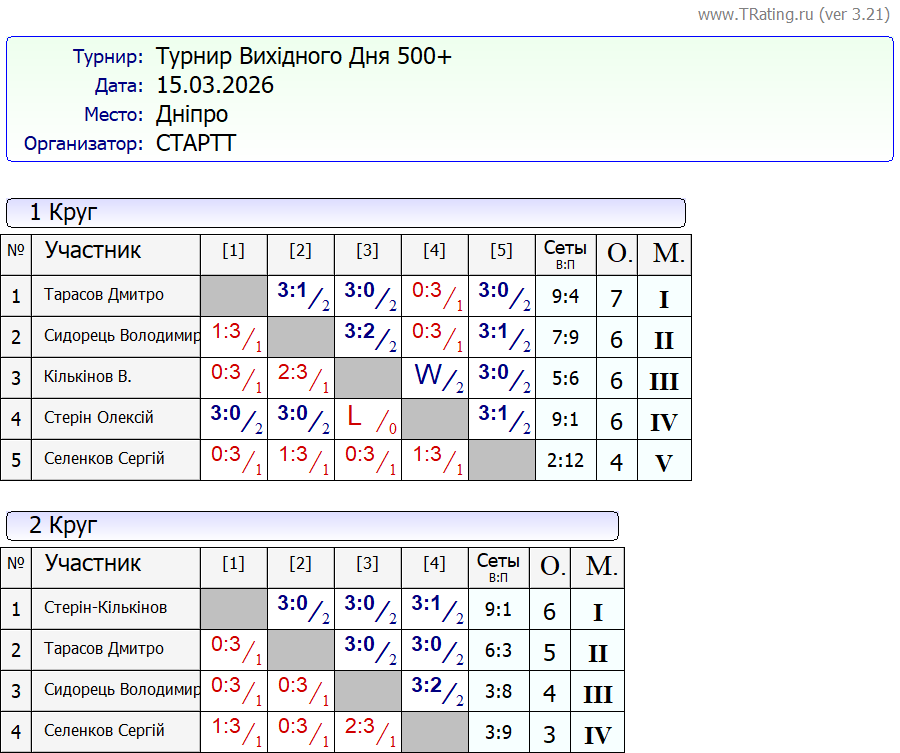900x753 pixels.
Task: Select the 1 Круг section header
Action: point(345,212)
